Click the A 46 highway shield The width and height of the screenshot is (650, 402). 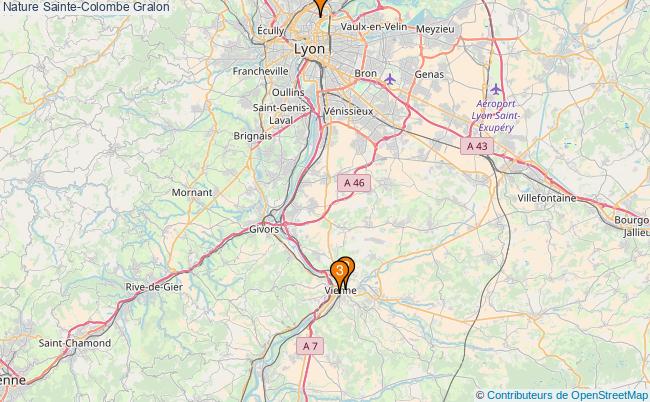tap(354, 183)
